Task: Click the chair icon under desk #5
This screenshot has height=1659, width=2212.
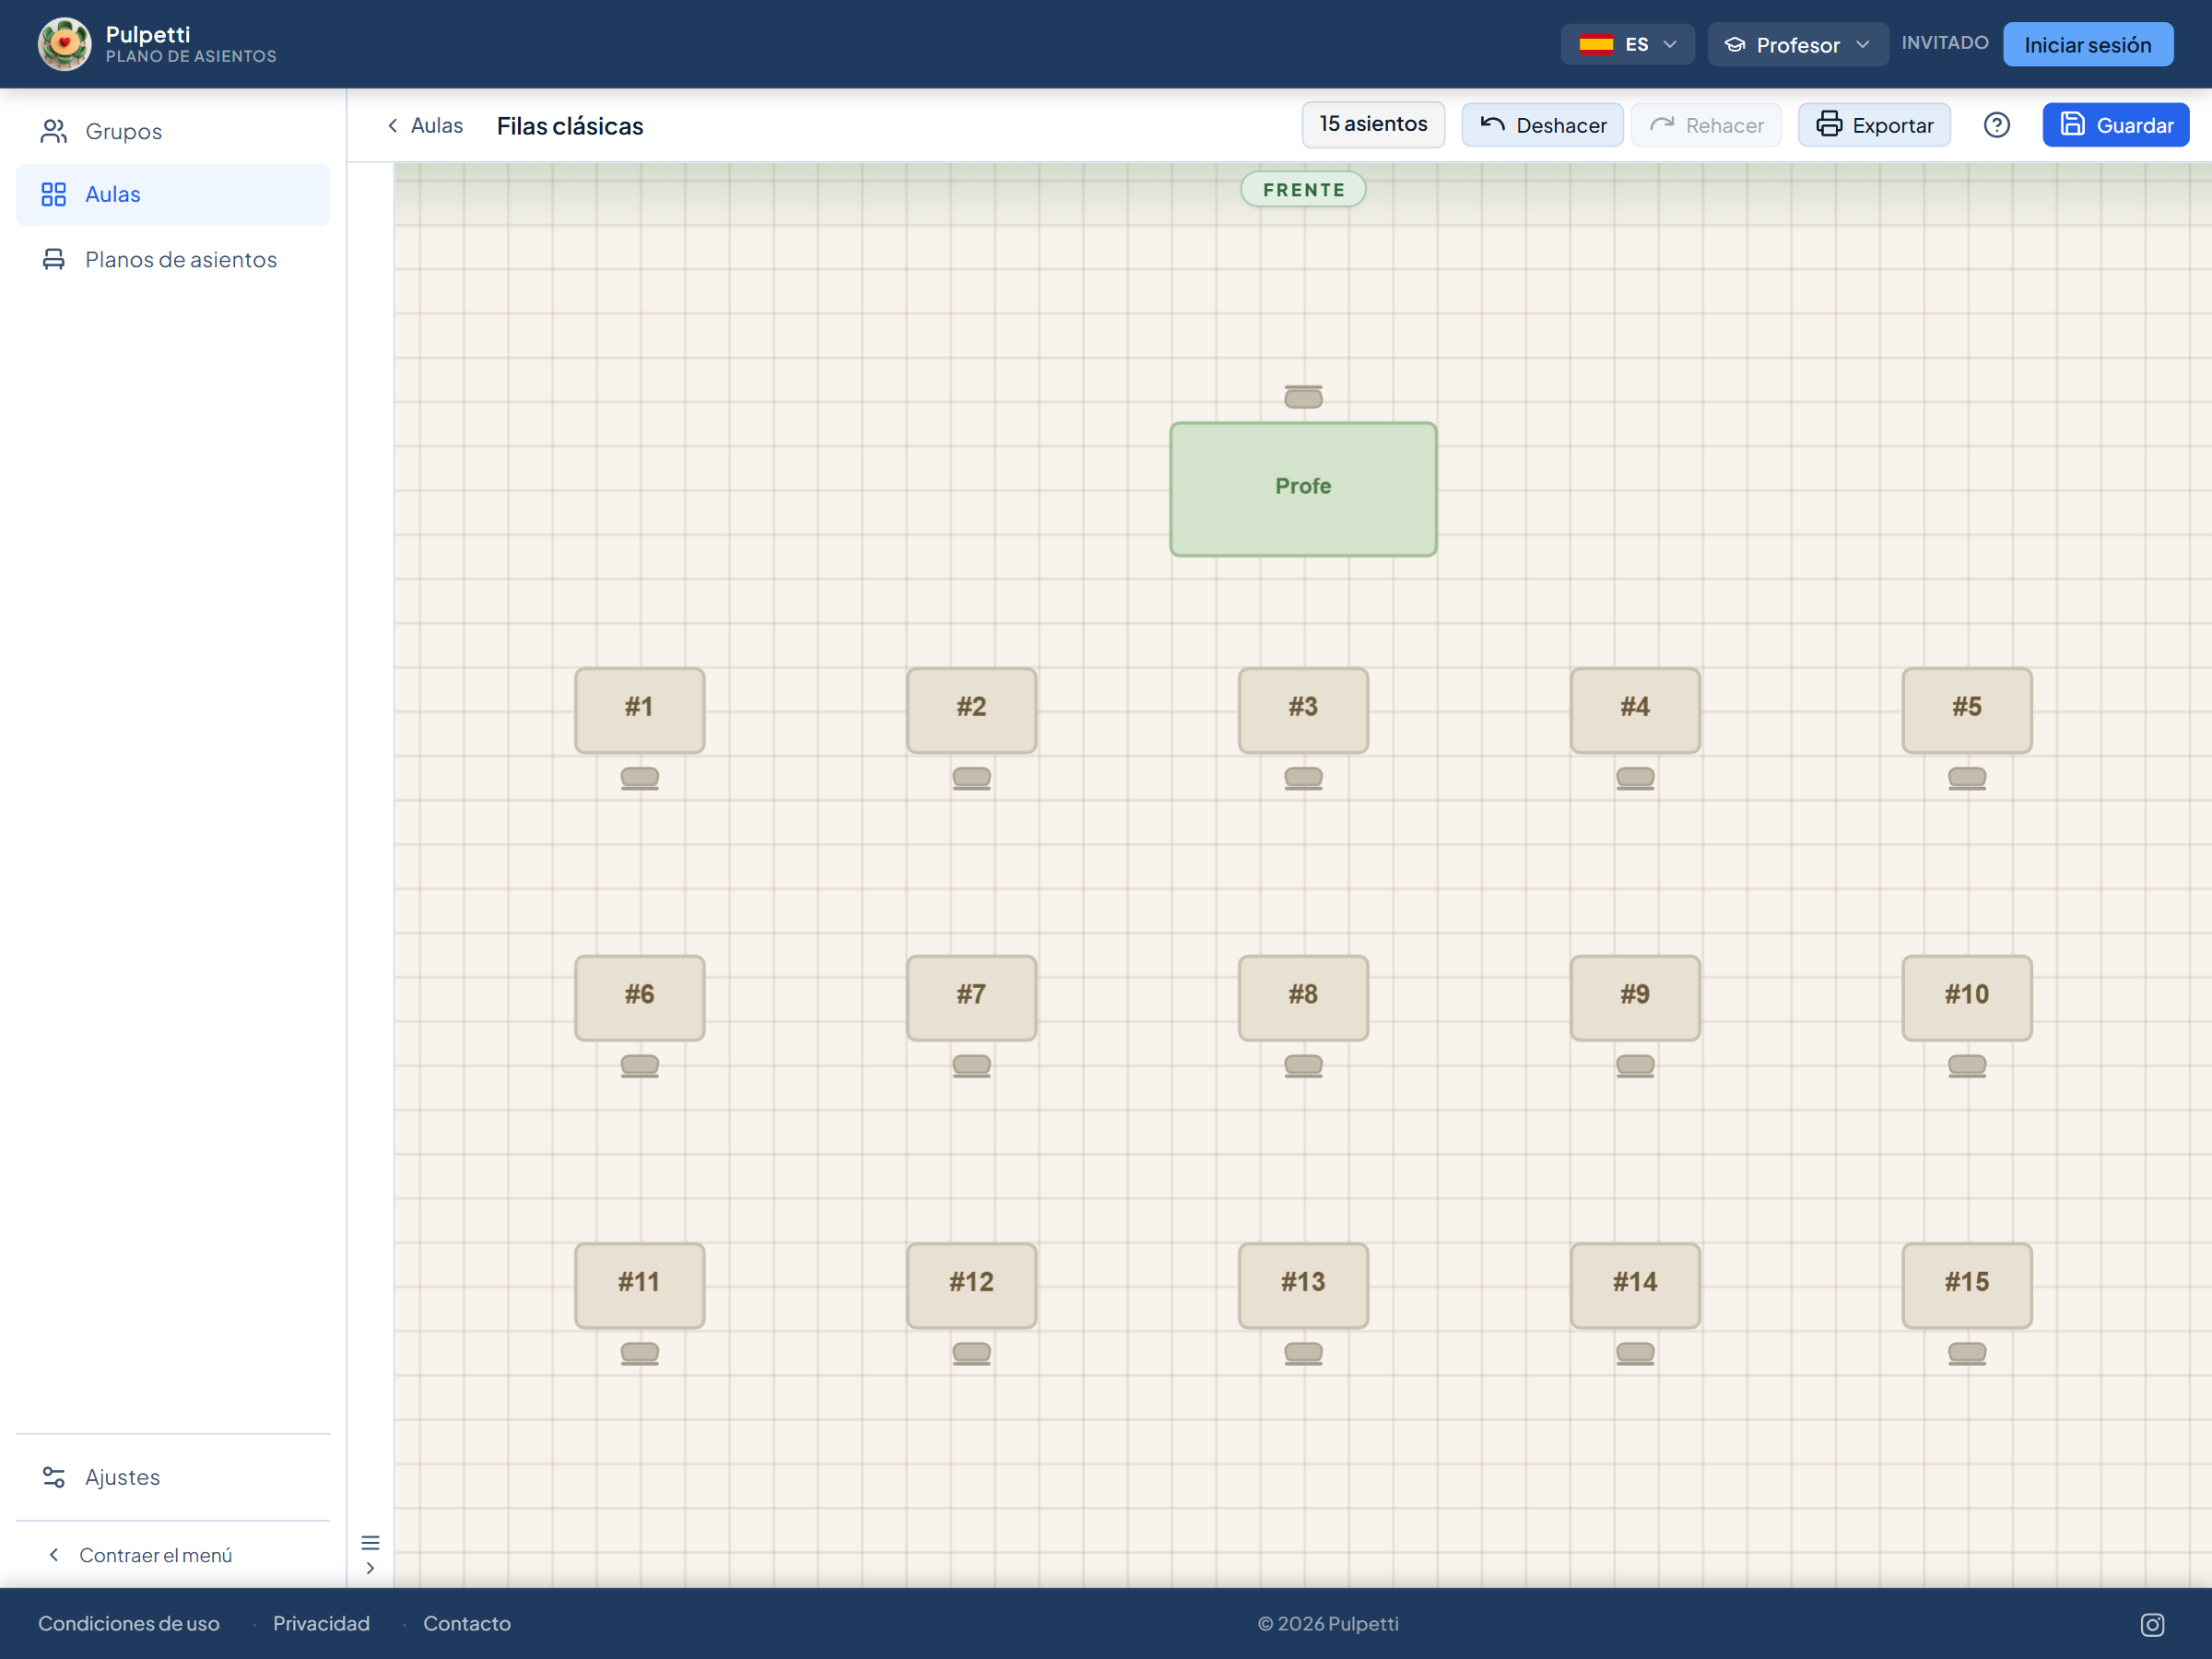Action: tap(1966, 778)
